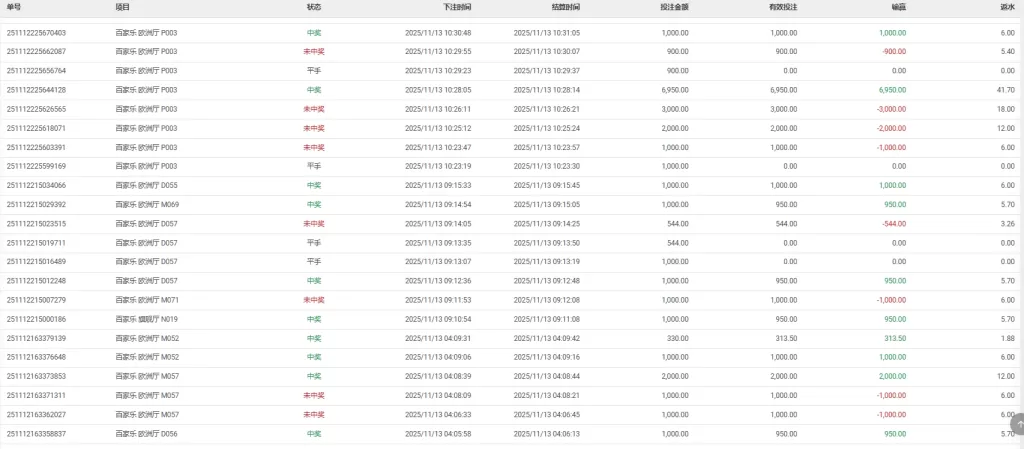Click the 41.70 rebate value

pos(1006,90)
